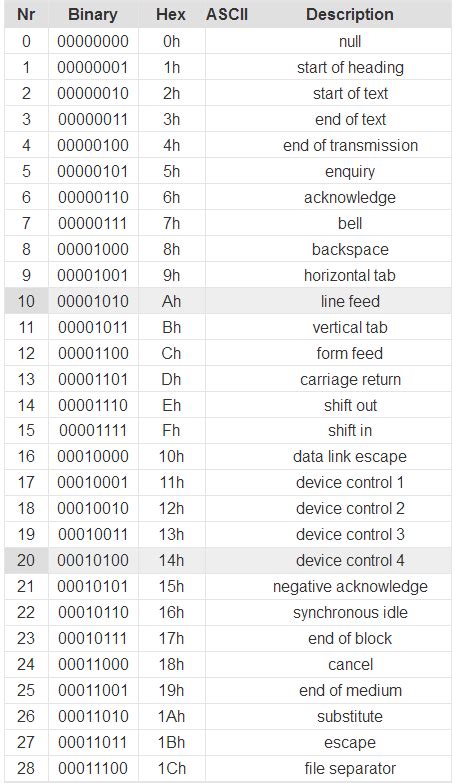
Task: Click the Binary column header
Action: 93,14
